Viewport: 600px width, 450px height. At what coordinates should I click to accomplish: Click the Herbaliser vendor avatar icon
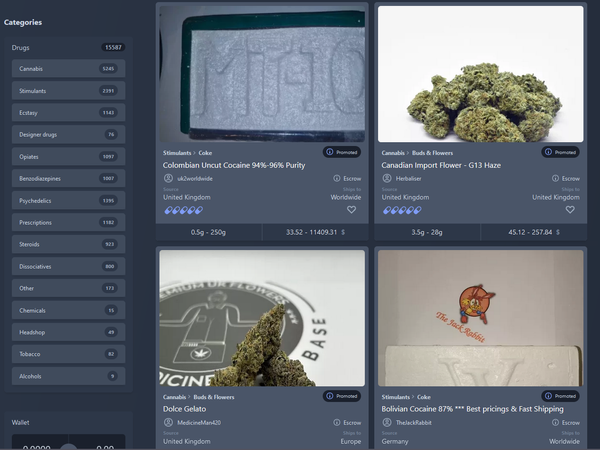point(386,178)
